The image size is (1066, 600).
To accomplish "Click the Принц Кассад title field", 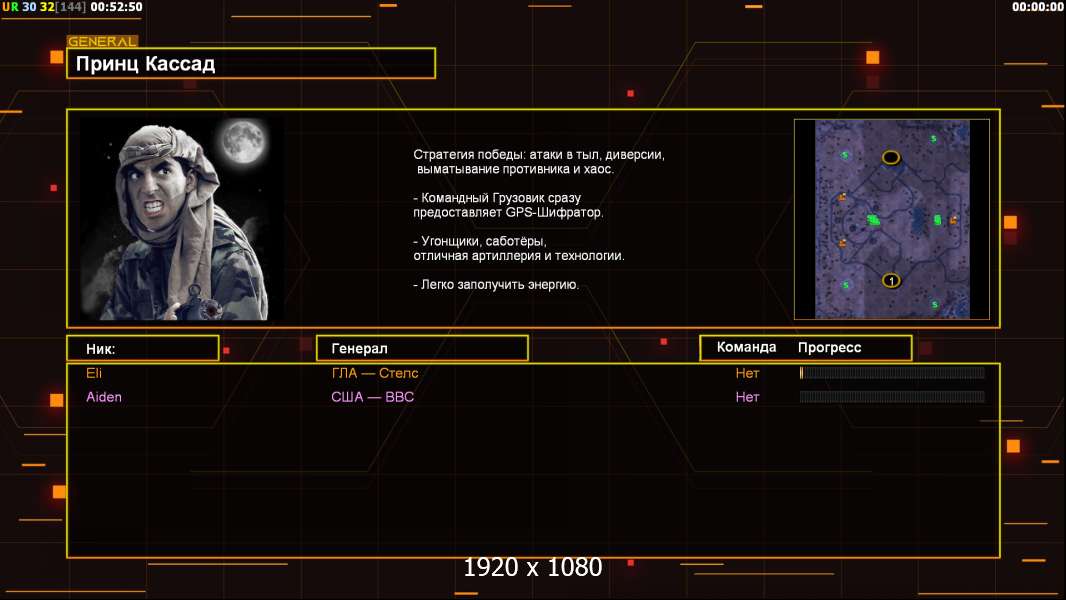I will pos(251,63).
